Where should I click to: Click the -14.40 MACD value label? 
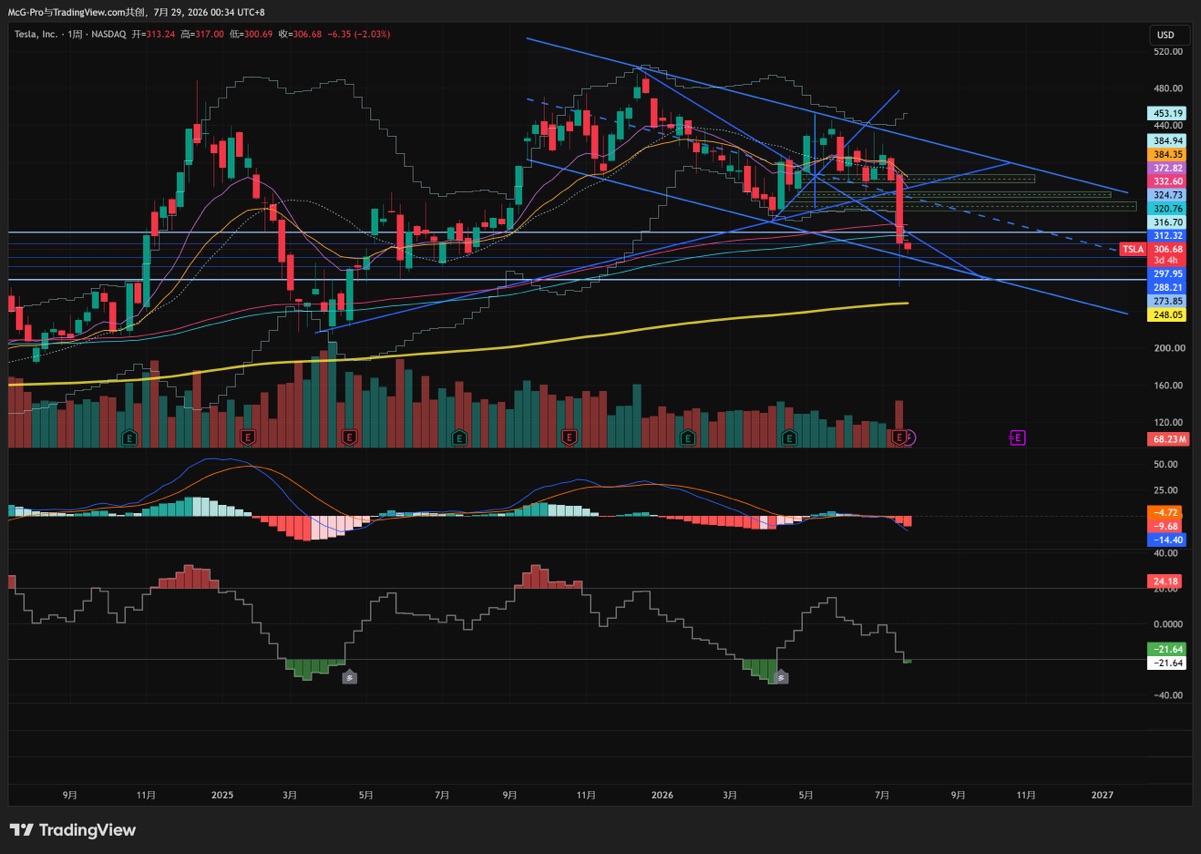pyautogui.click(x=1167, y=539)
